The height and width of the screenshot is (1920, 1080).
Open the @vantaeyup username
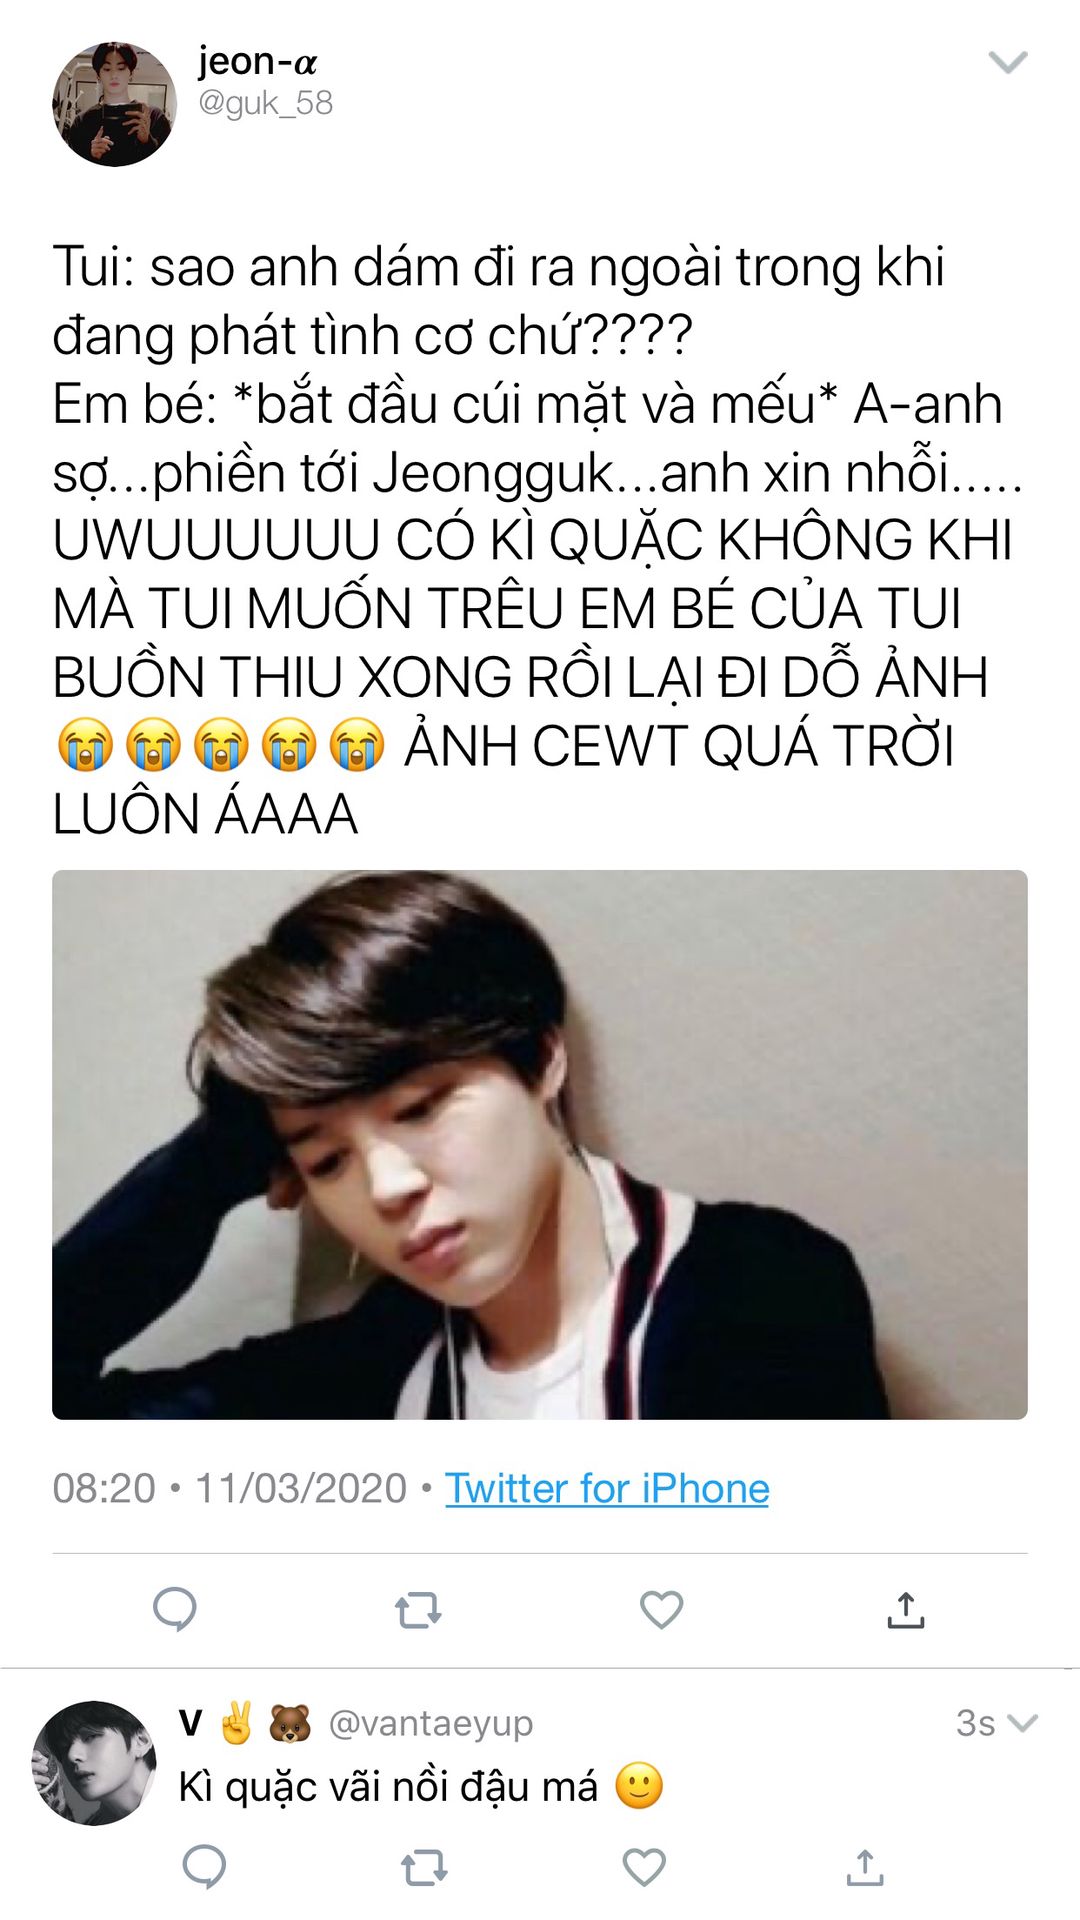pyautogui.click(x=430, y=1723)
